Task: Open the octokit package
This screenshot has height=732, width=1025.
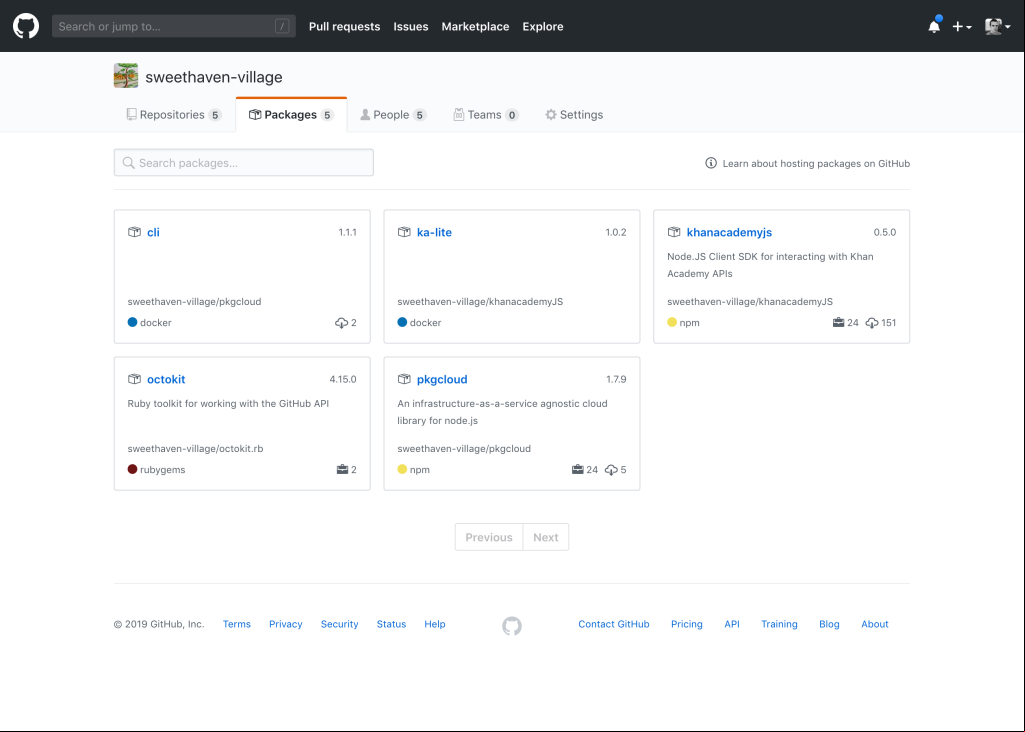Action: coord(166,379)
